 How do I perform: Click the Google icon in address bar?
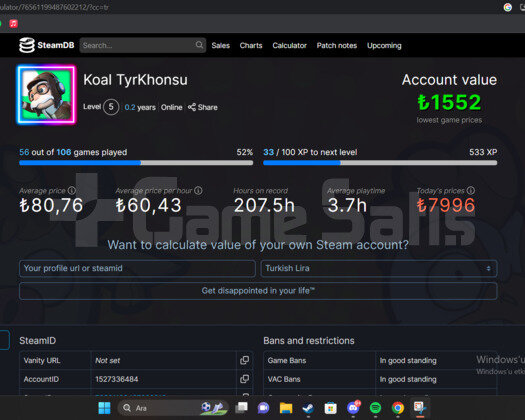pyautogui.click(x=508, y=7)
